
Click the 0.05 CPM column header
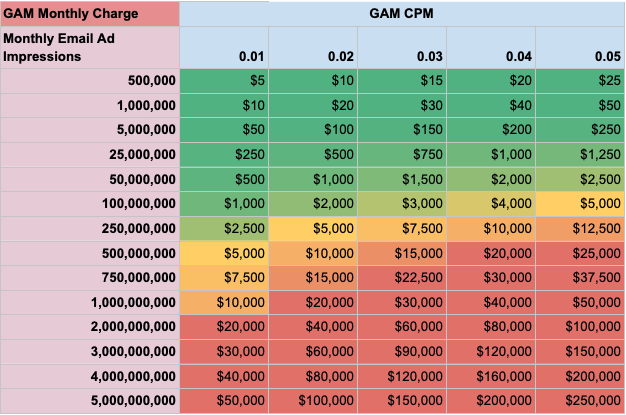point(580,57)
